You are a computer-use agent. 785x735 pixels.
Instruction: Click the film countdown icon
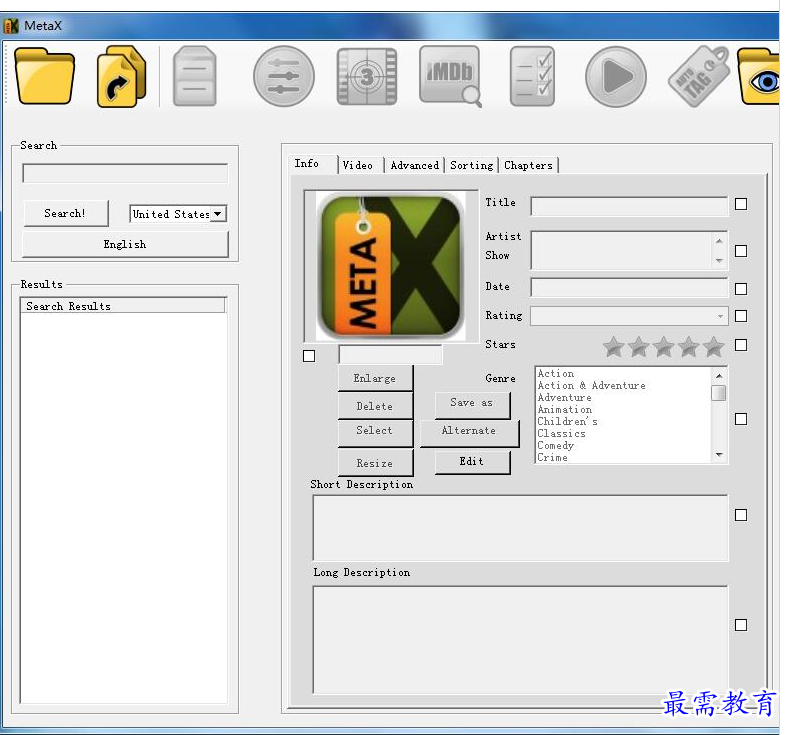(x=366, y=77)
